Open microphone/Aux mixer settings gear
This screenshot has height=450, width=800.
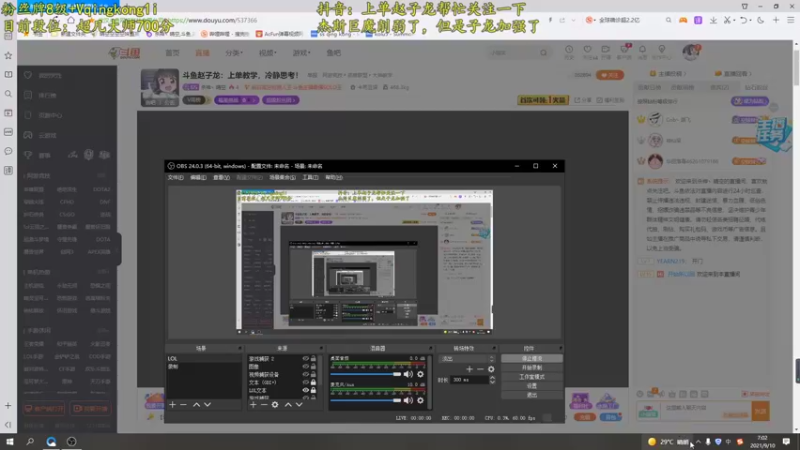click(420, 401)
